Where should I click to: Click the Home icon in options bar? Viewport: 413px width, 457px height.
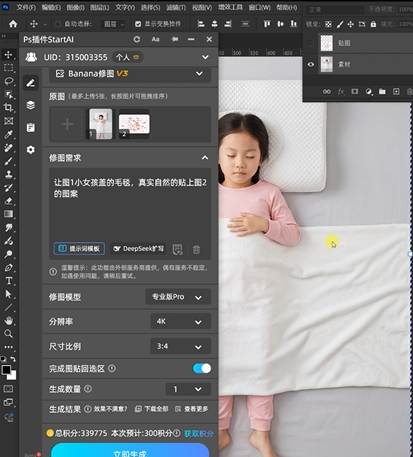tap(13, 24)
